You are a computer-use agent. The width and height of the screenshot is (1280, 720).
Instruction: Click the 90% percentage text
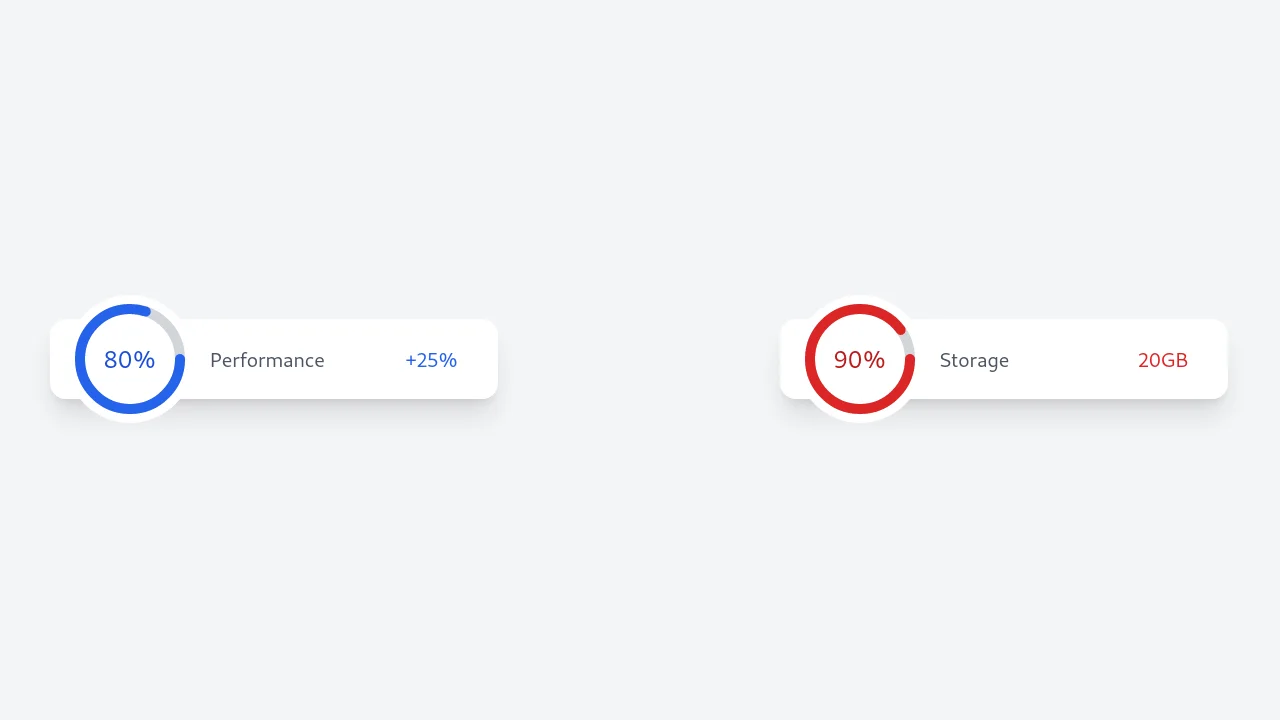(x=860, y=360)
